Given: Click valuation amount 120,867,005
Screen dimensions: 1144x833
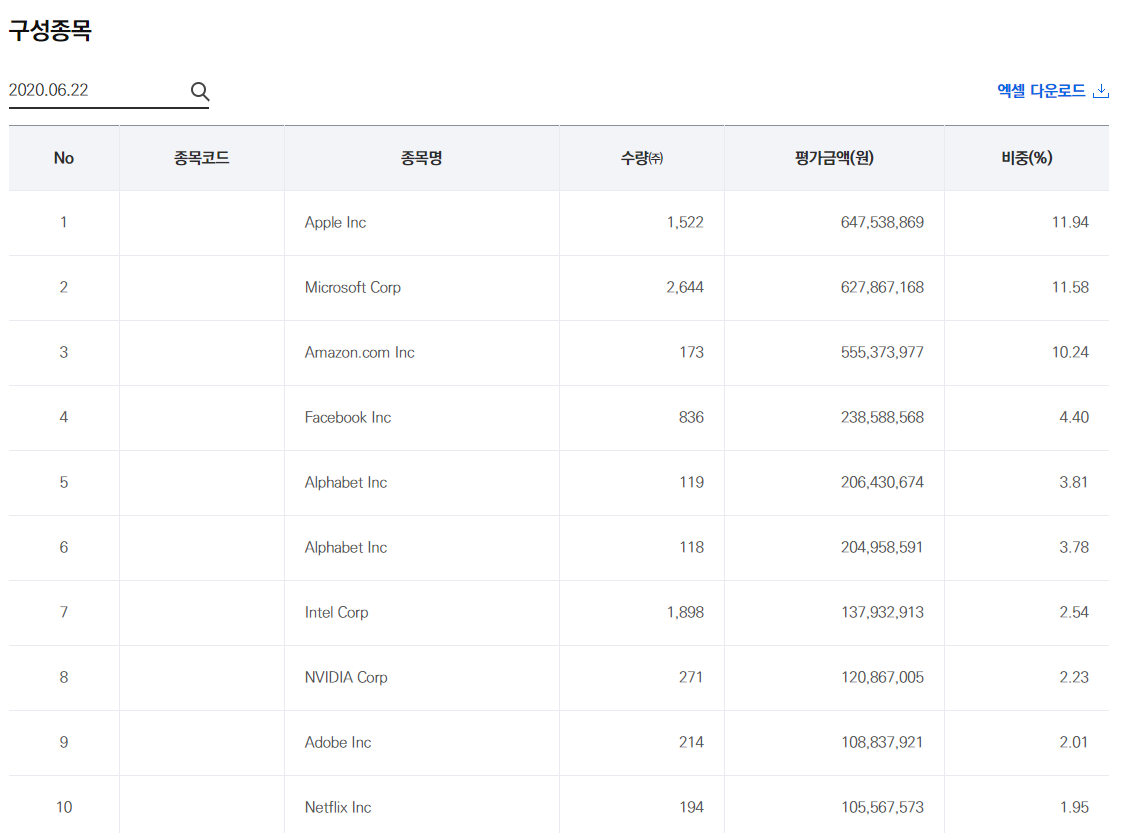Looking at the screenshot, I should pos(882,677).
